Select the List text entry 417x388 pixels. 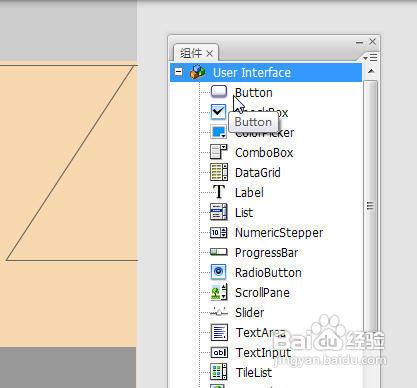[x=244, y=212]
